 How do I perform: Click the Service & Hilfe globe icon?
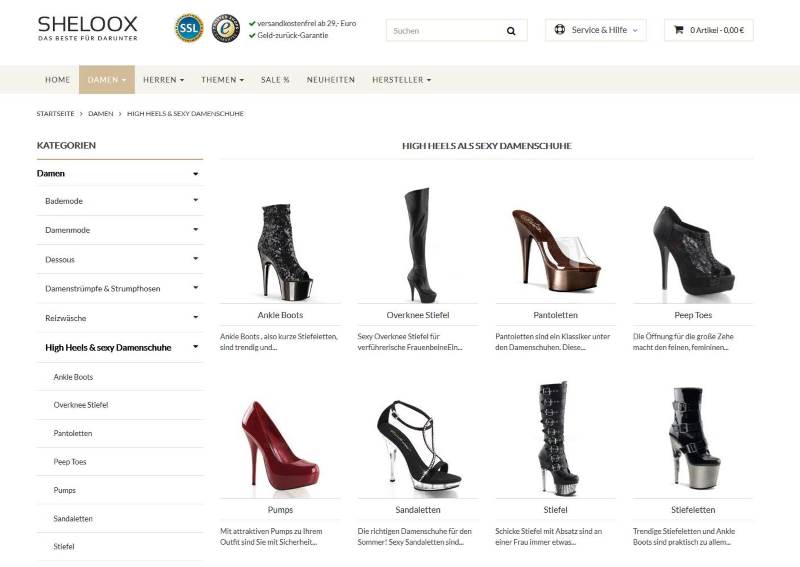559,30
